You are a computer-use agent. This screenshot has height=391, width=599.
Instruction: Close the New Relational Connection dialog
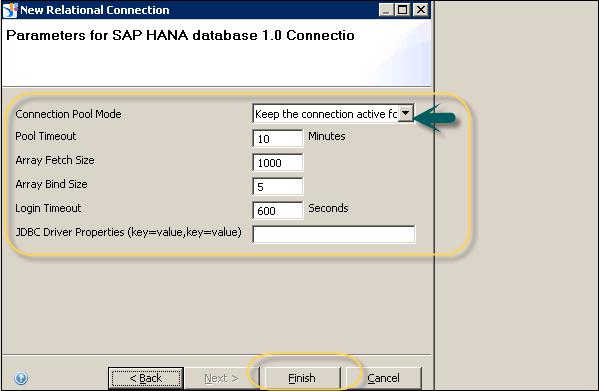click(421, 10)
